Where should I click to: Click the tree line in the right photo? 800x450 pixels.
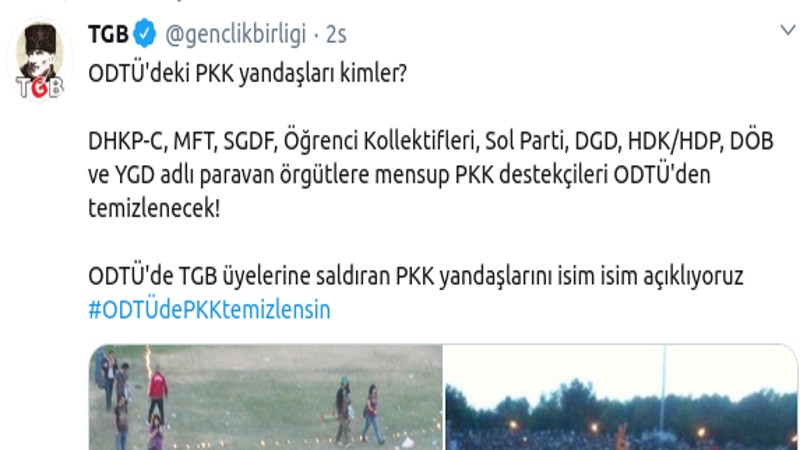[x=621, y=408]
